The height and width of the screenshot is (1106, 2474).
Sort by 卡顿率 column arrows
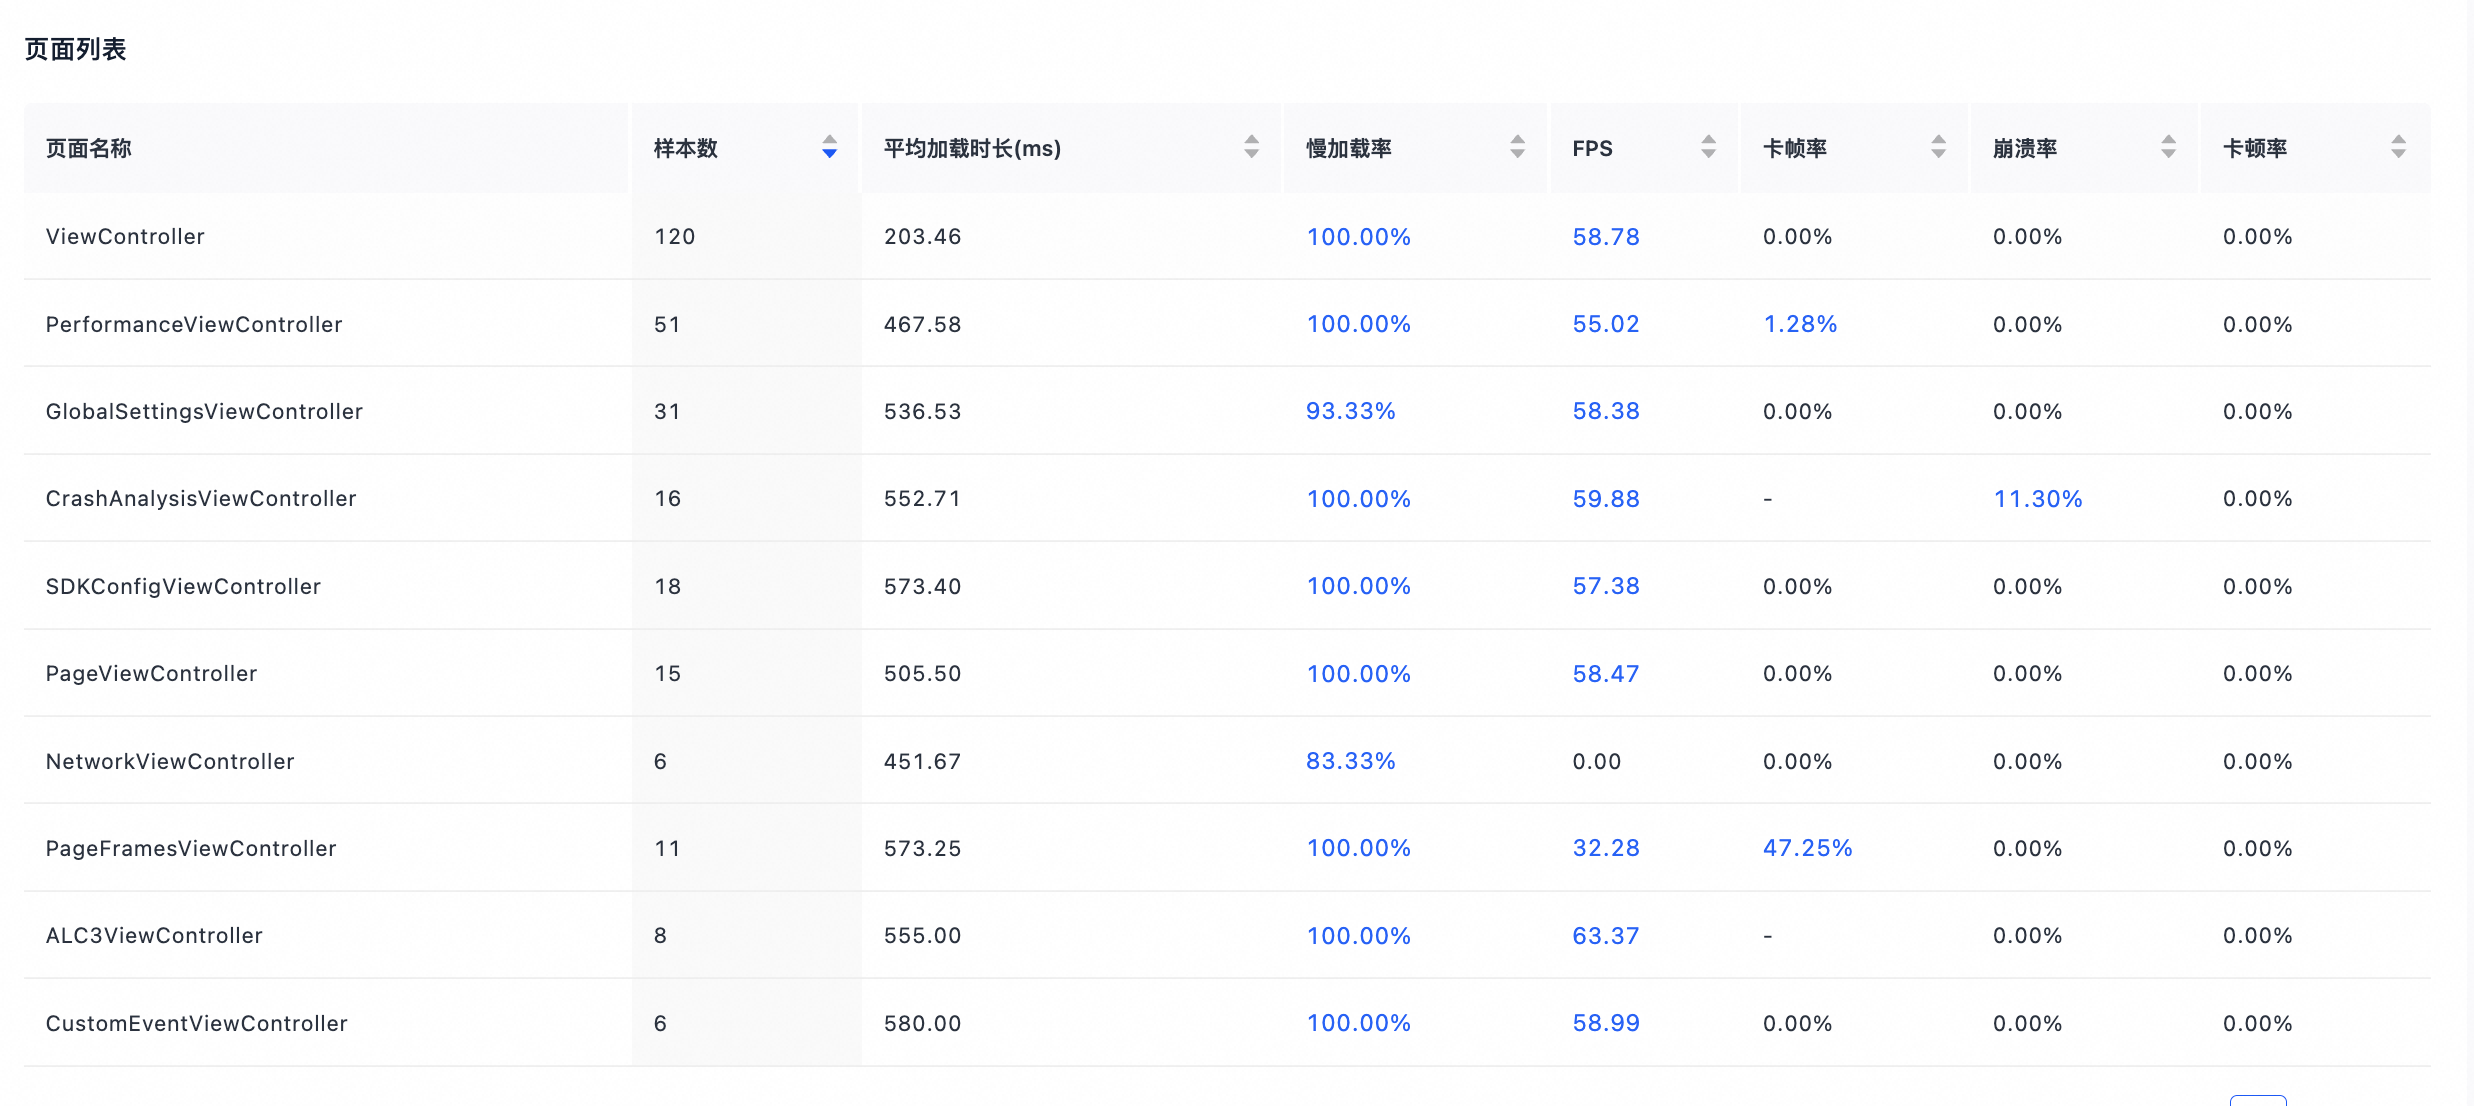tap(2398, 147)
